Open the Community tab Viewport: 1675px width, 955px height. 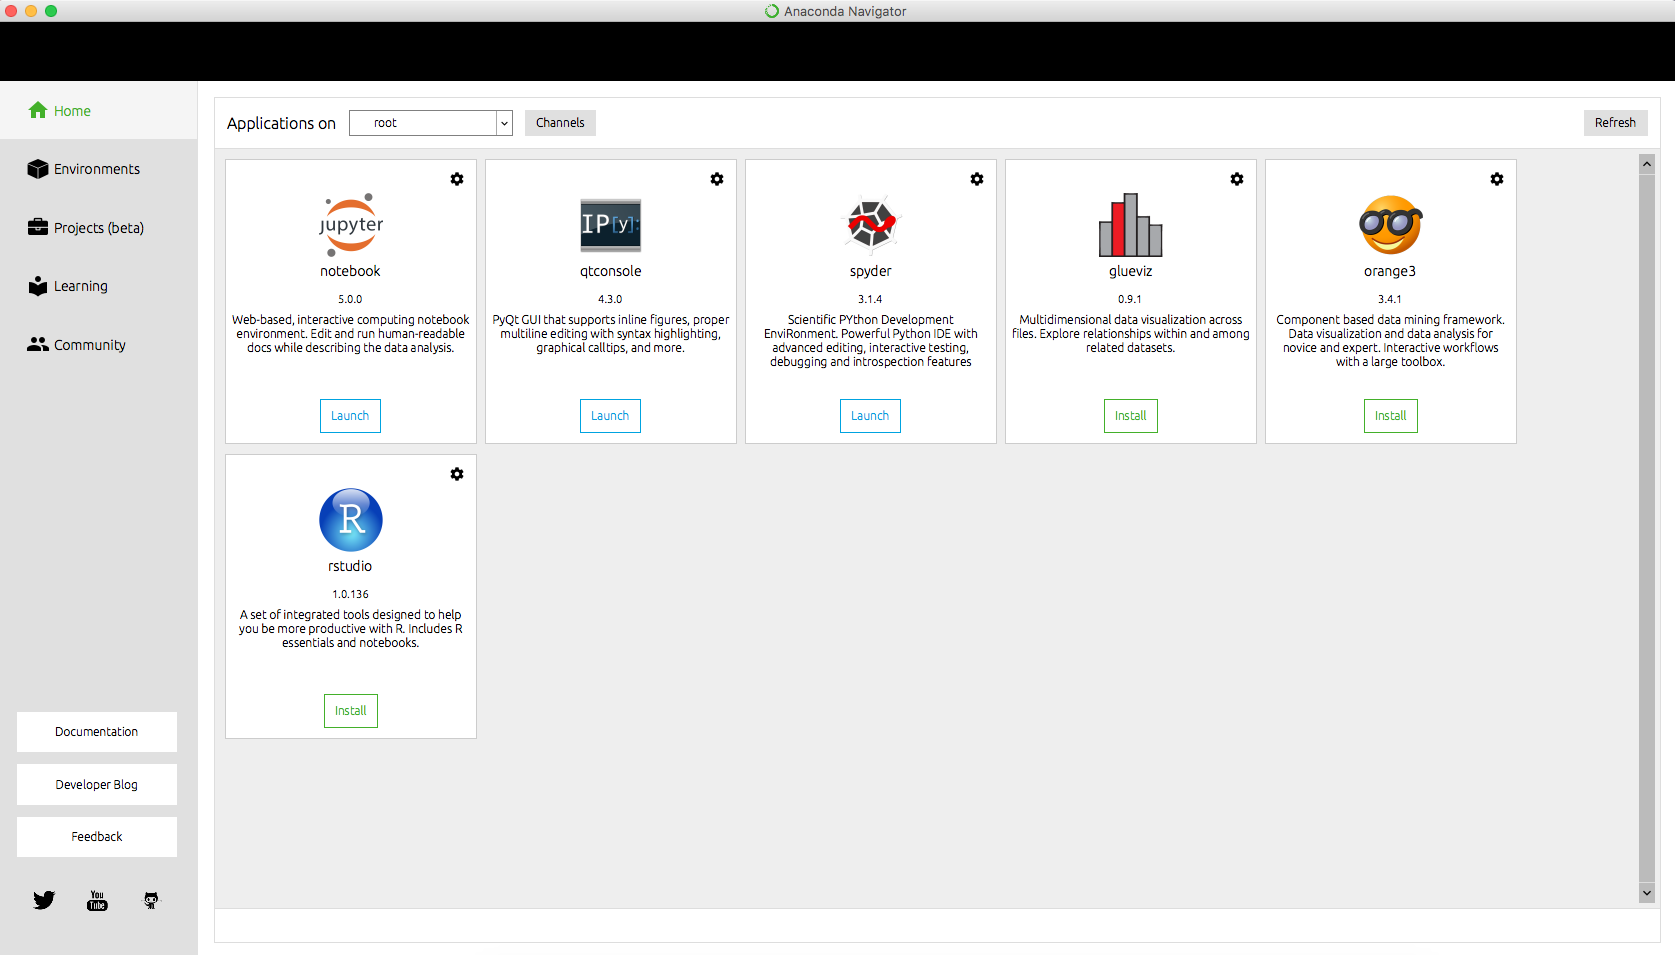pyautogui.click(x=99, y=344)
